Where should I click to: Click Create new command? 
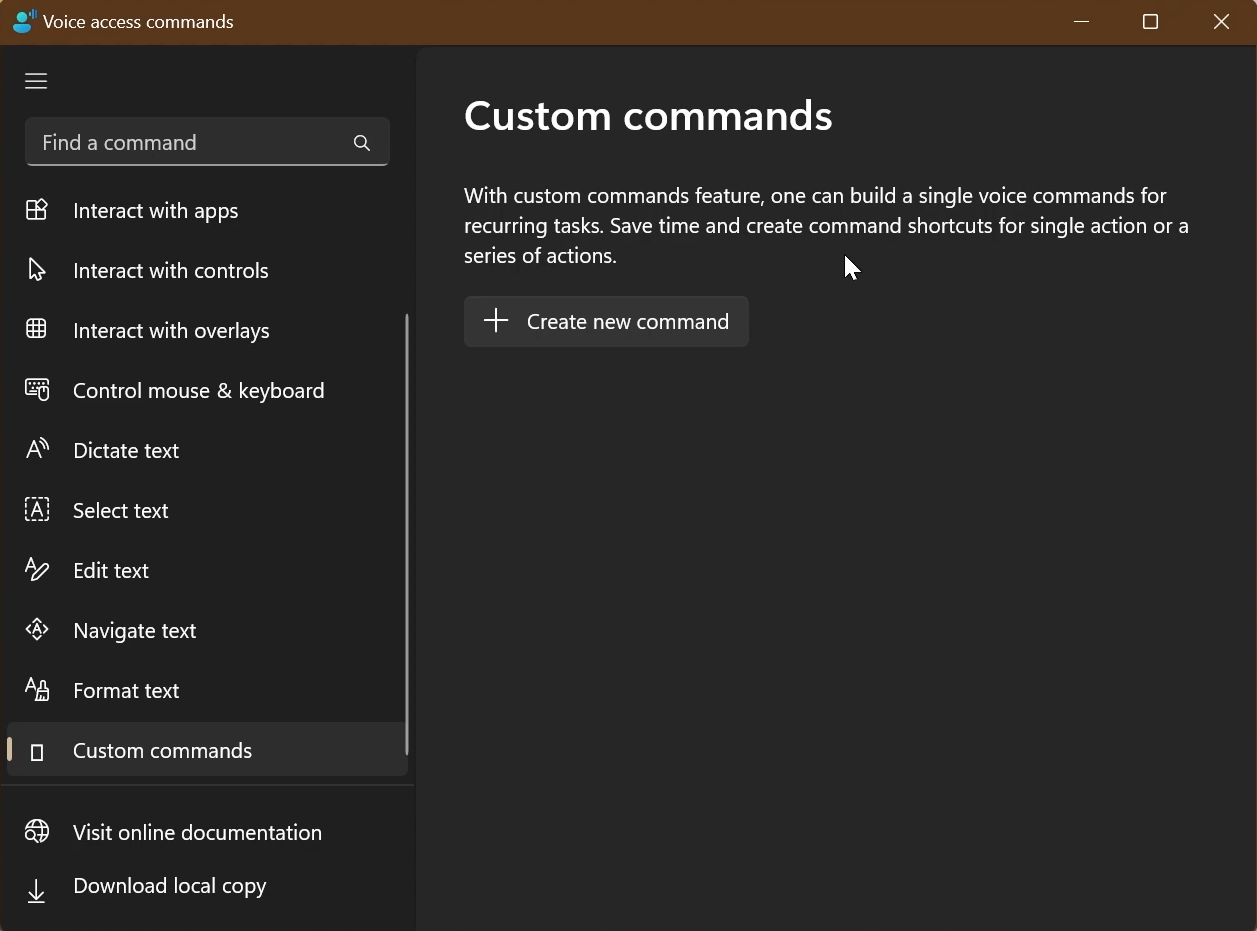pyautogui.click(x=606, y=321)
